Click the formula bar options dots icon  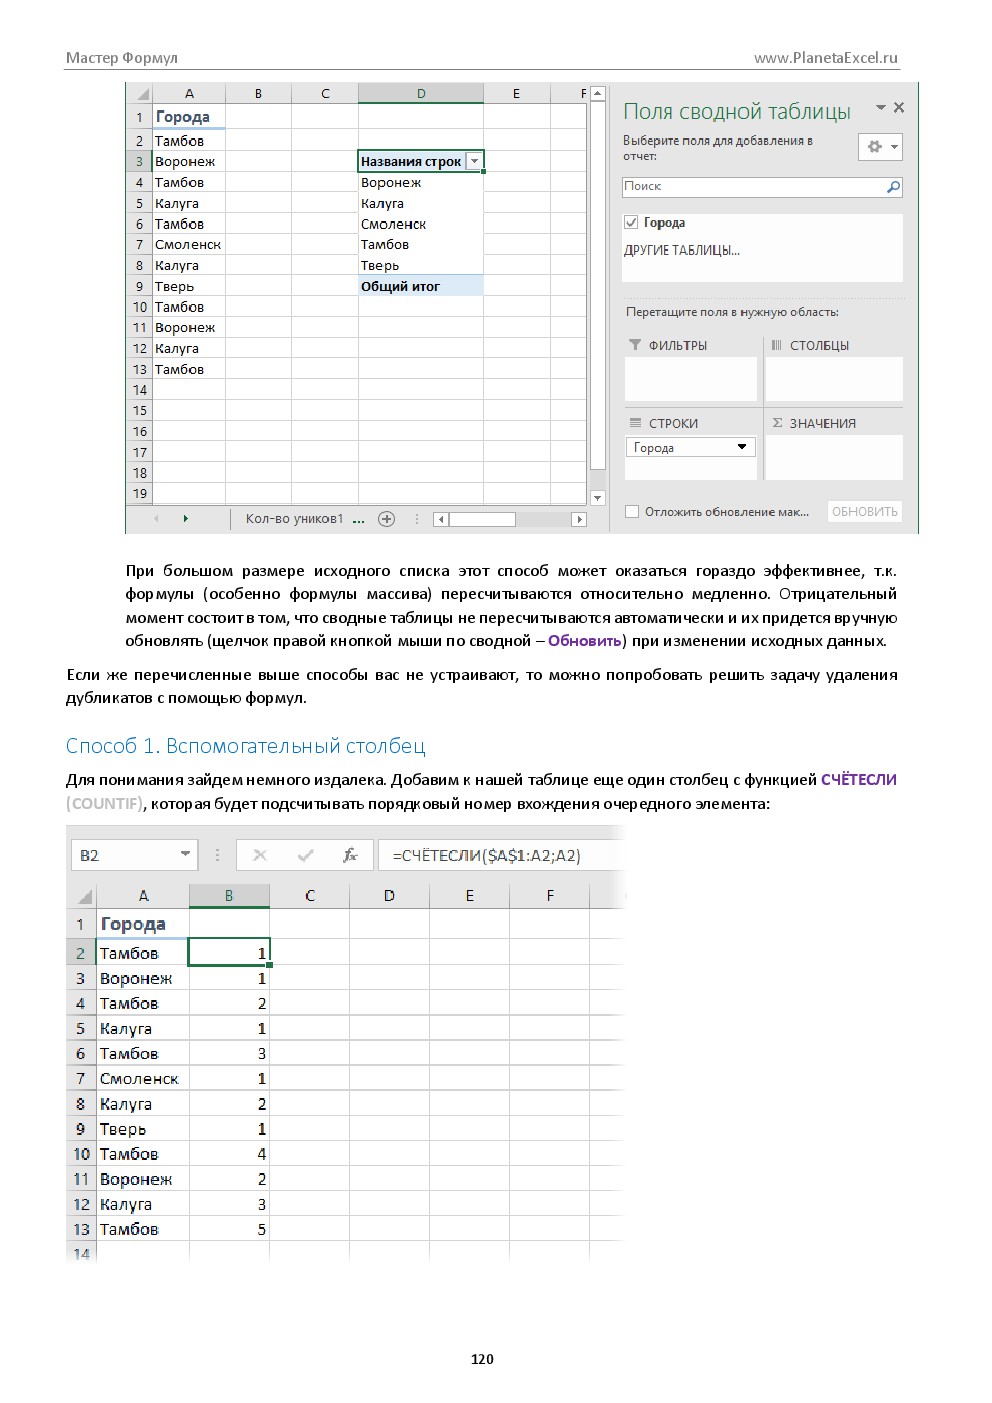(217, 855)
